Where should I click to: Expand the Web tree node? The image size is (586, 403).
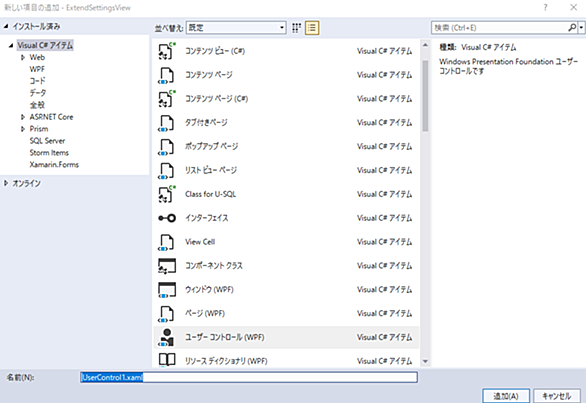(x=23, y=57)
